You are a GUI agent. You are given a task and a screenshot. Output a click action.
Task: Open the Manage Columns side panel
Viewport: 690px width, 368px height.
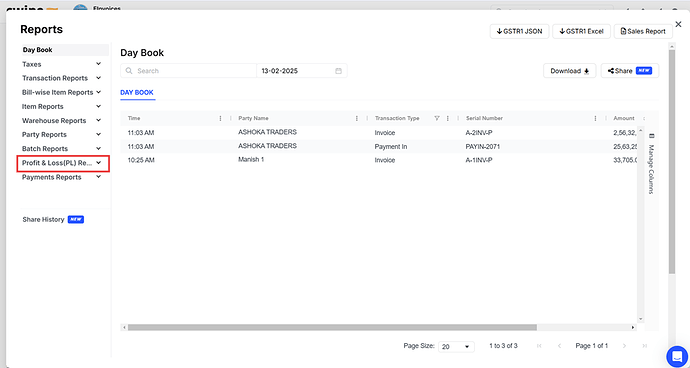pyautogui.click(x=651, y=163)
